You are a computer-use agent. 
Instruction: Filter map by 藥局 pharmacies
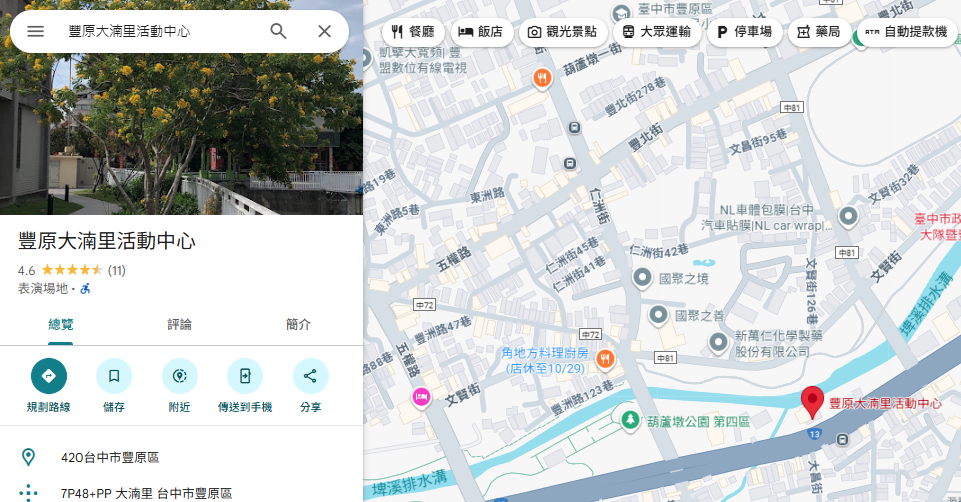coord(818,32)
